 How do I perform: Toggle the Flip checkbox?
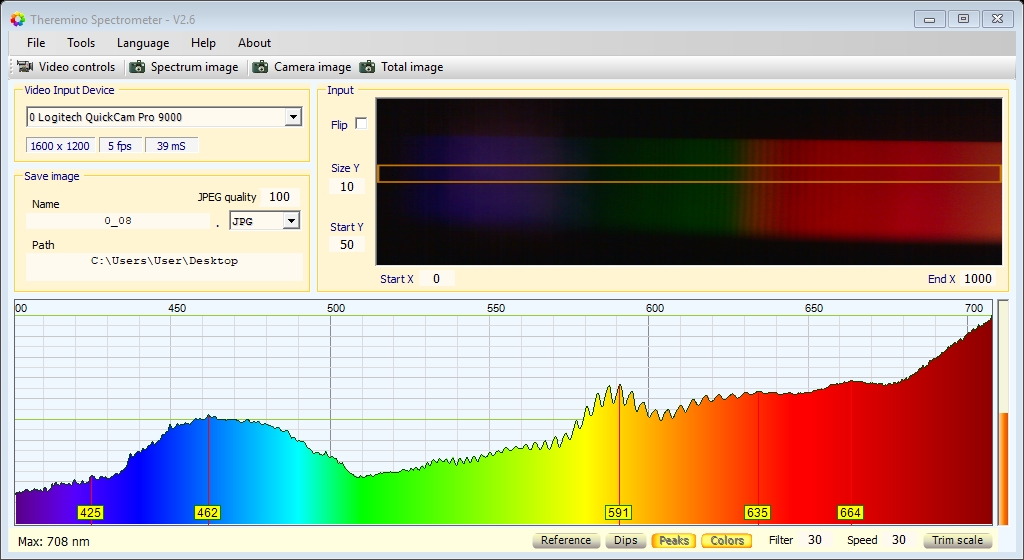click(361, 124)
